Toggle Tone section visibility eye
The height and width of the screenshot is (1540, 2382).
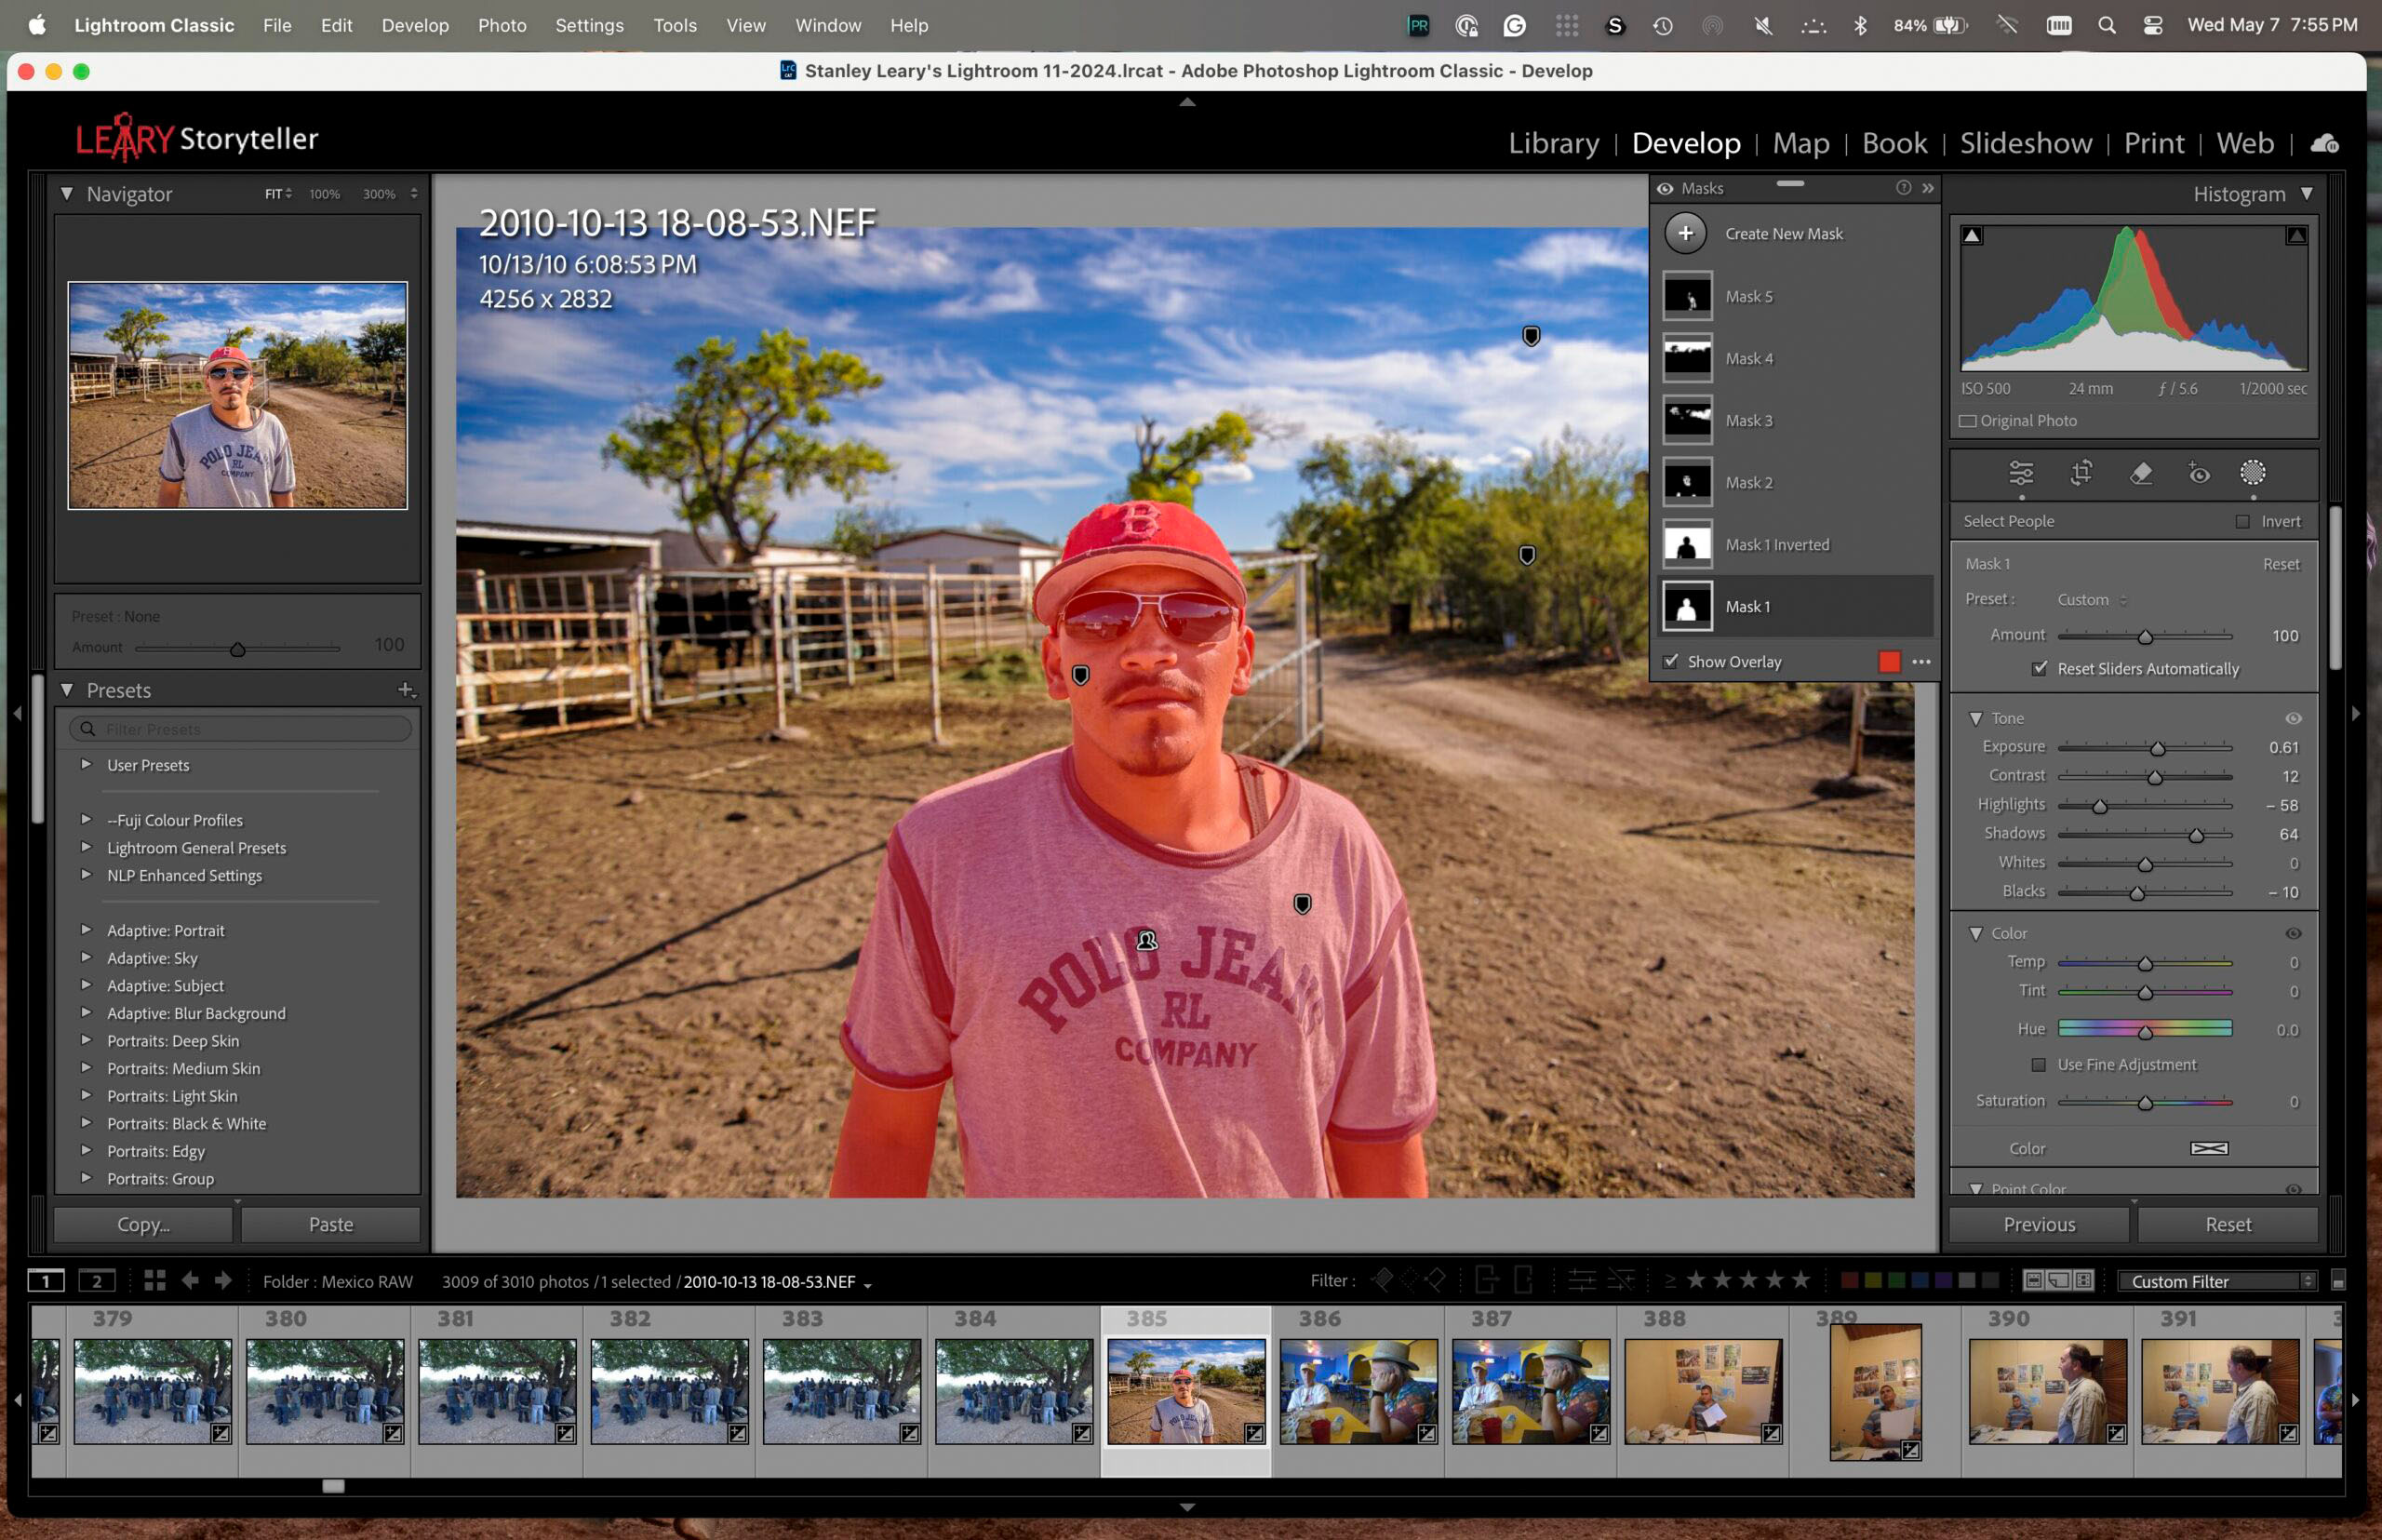[x=2294, y=718]
